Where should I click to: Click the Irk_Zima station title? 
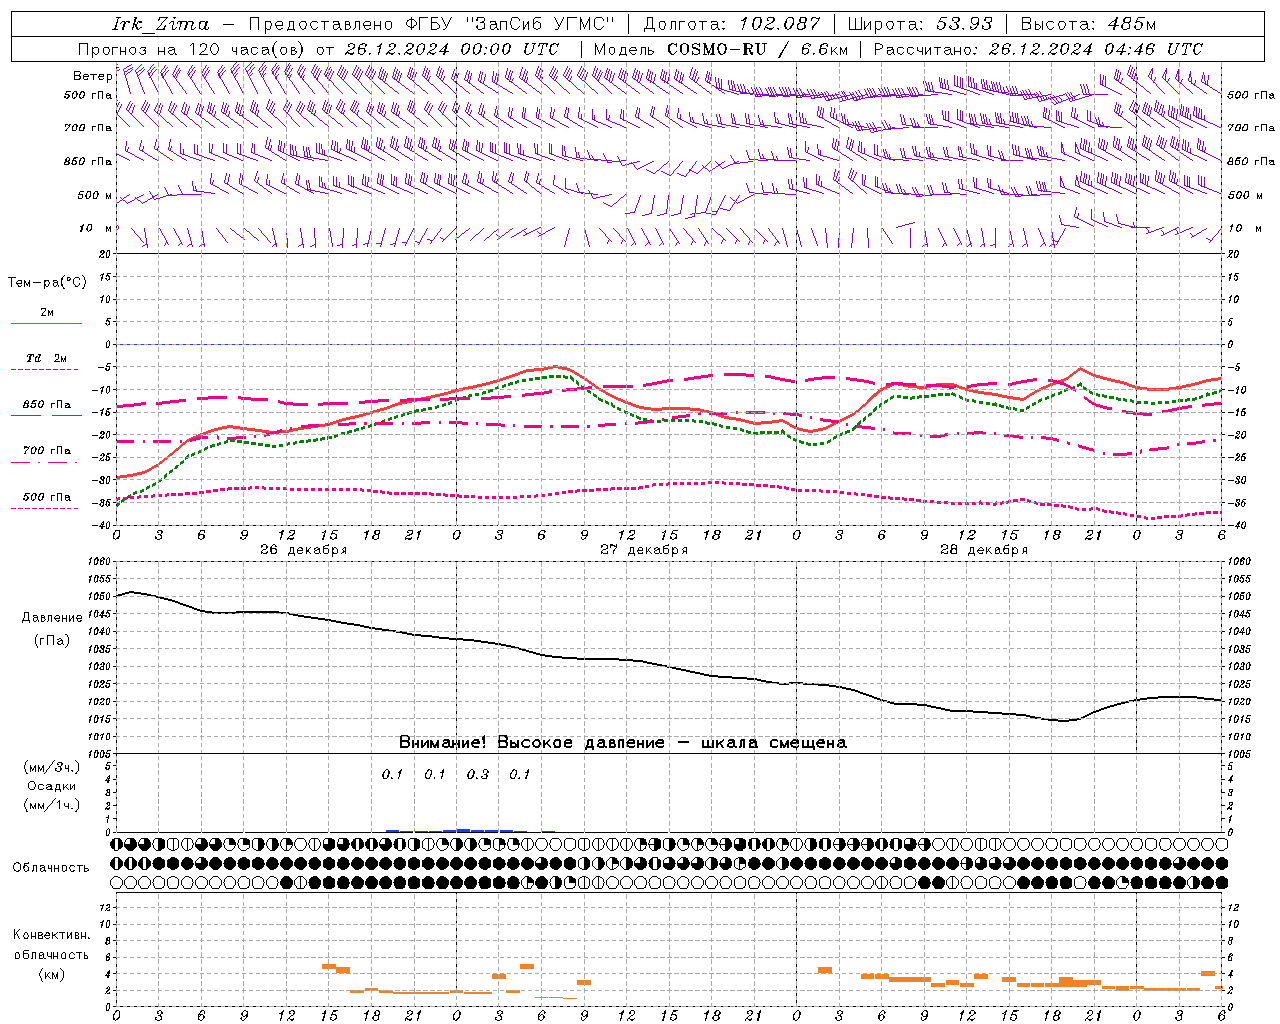(x=161, y=24)
